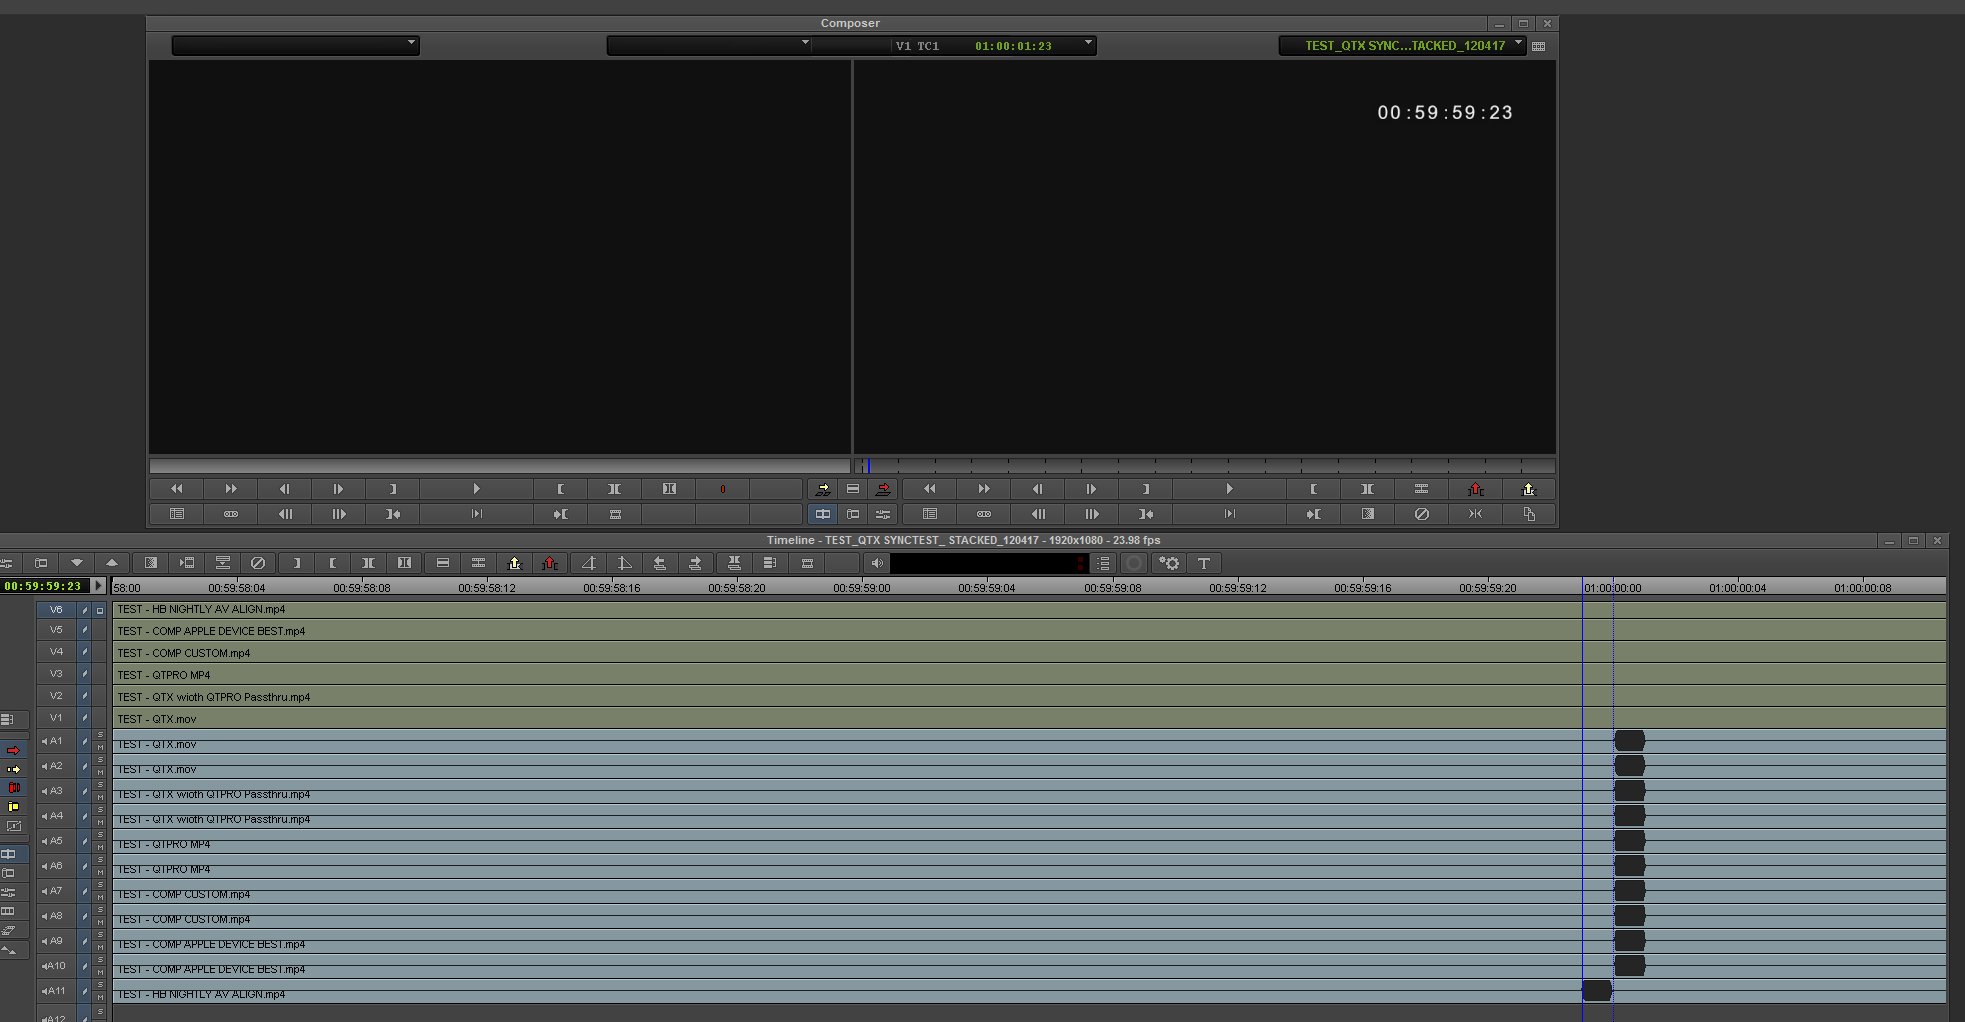Image resolution: width=1965 pixels, height=1022 pixels.
Task: Click the speaker icon in the timeline toolbar
Action: (877, 563)
